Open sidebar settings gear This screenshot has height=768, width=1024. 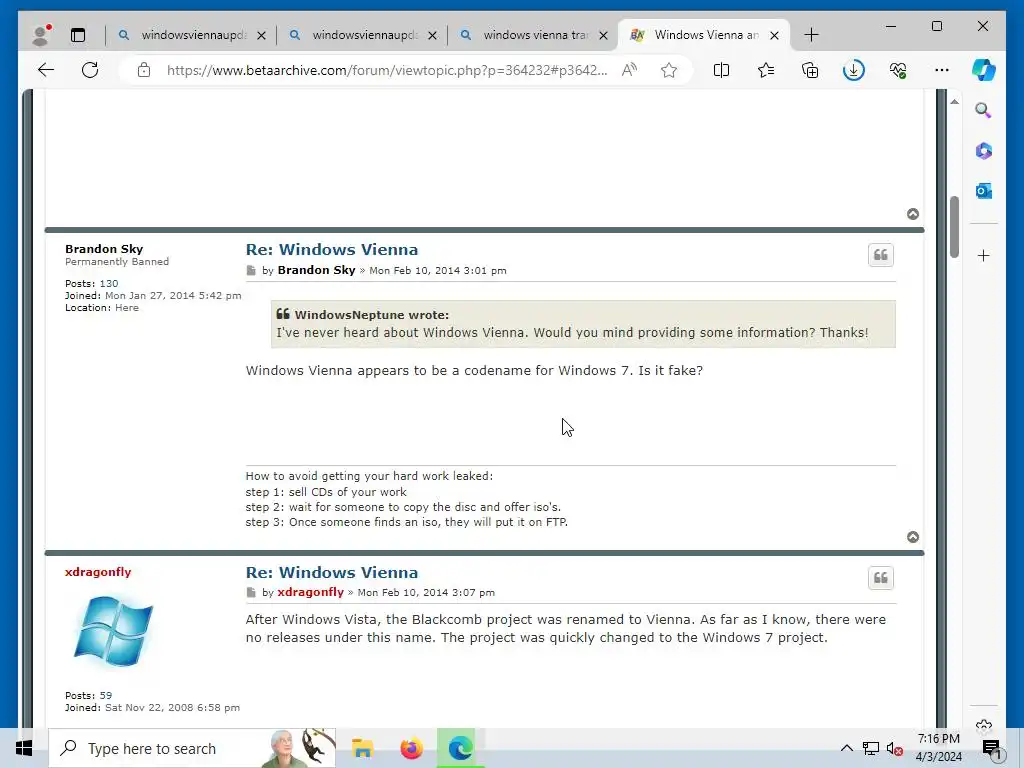click(984, 725)
